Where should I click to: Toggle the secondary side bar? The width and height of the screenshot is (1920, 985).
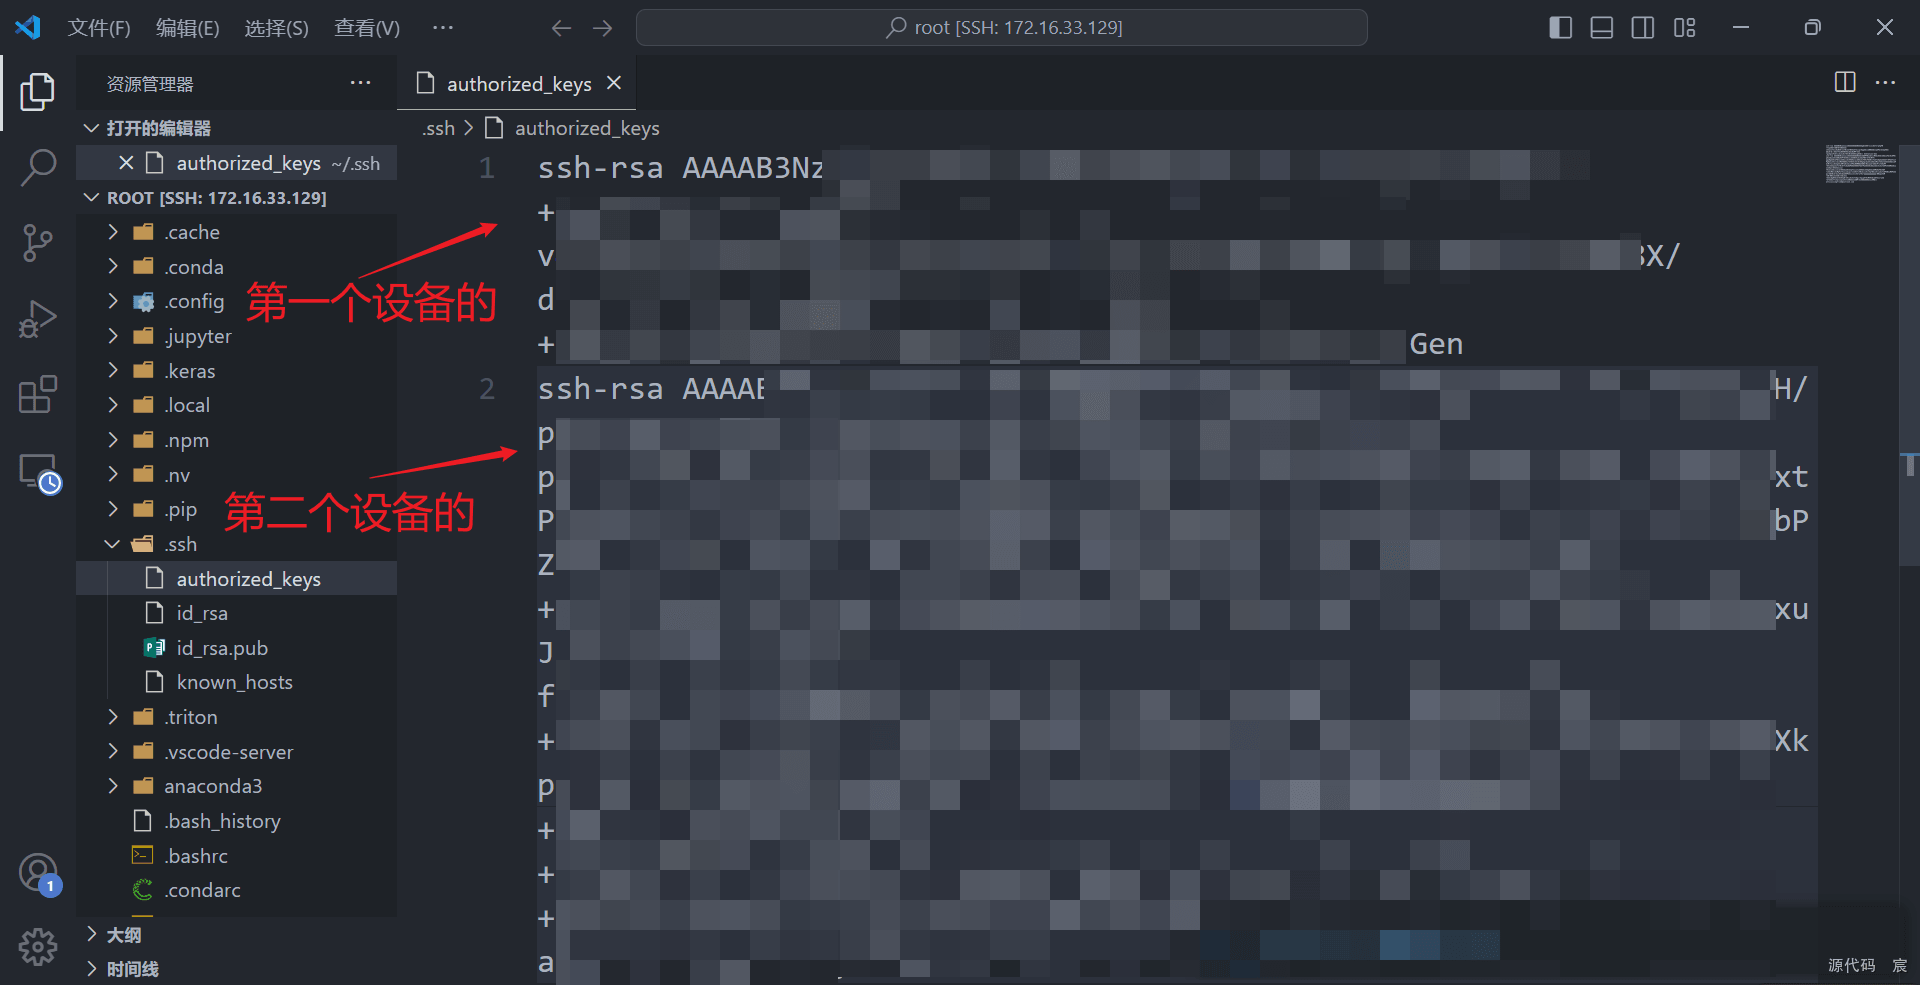tap(1642, 28)
